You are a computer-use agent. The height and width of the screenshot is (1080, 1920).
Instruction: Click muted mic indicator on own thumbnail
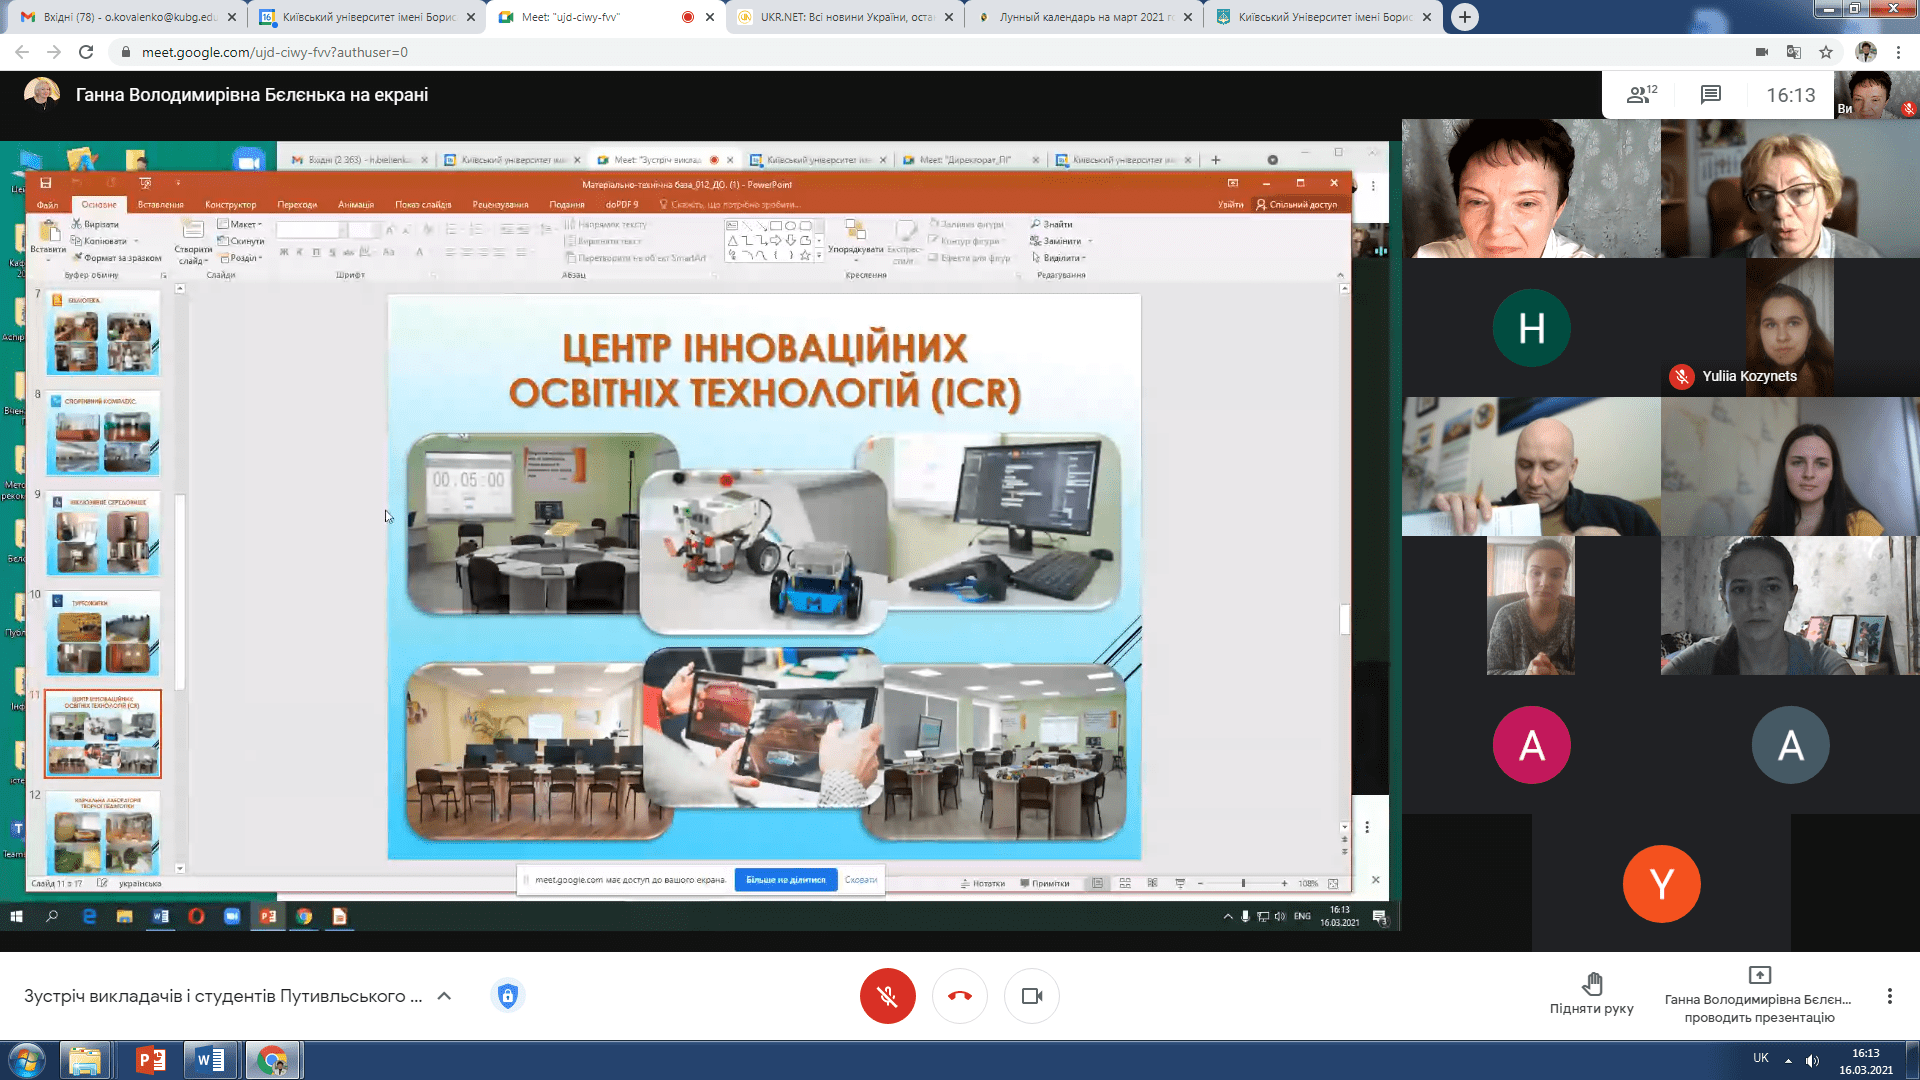coord(1908,109)
